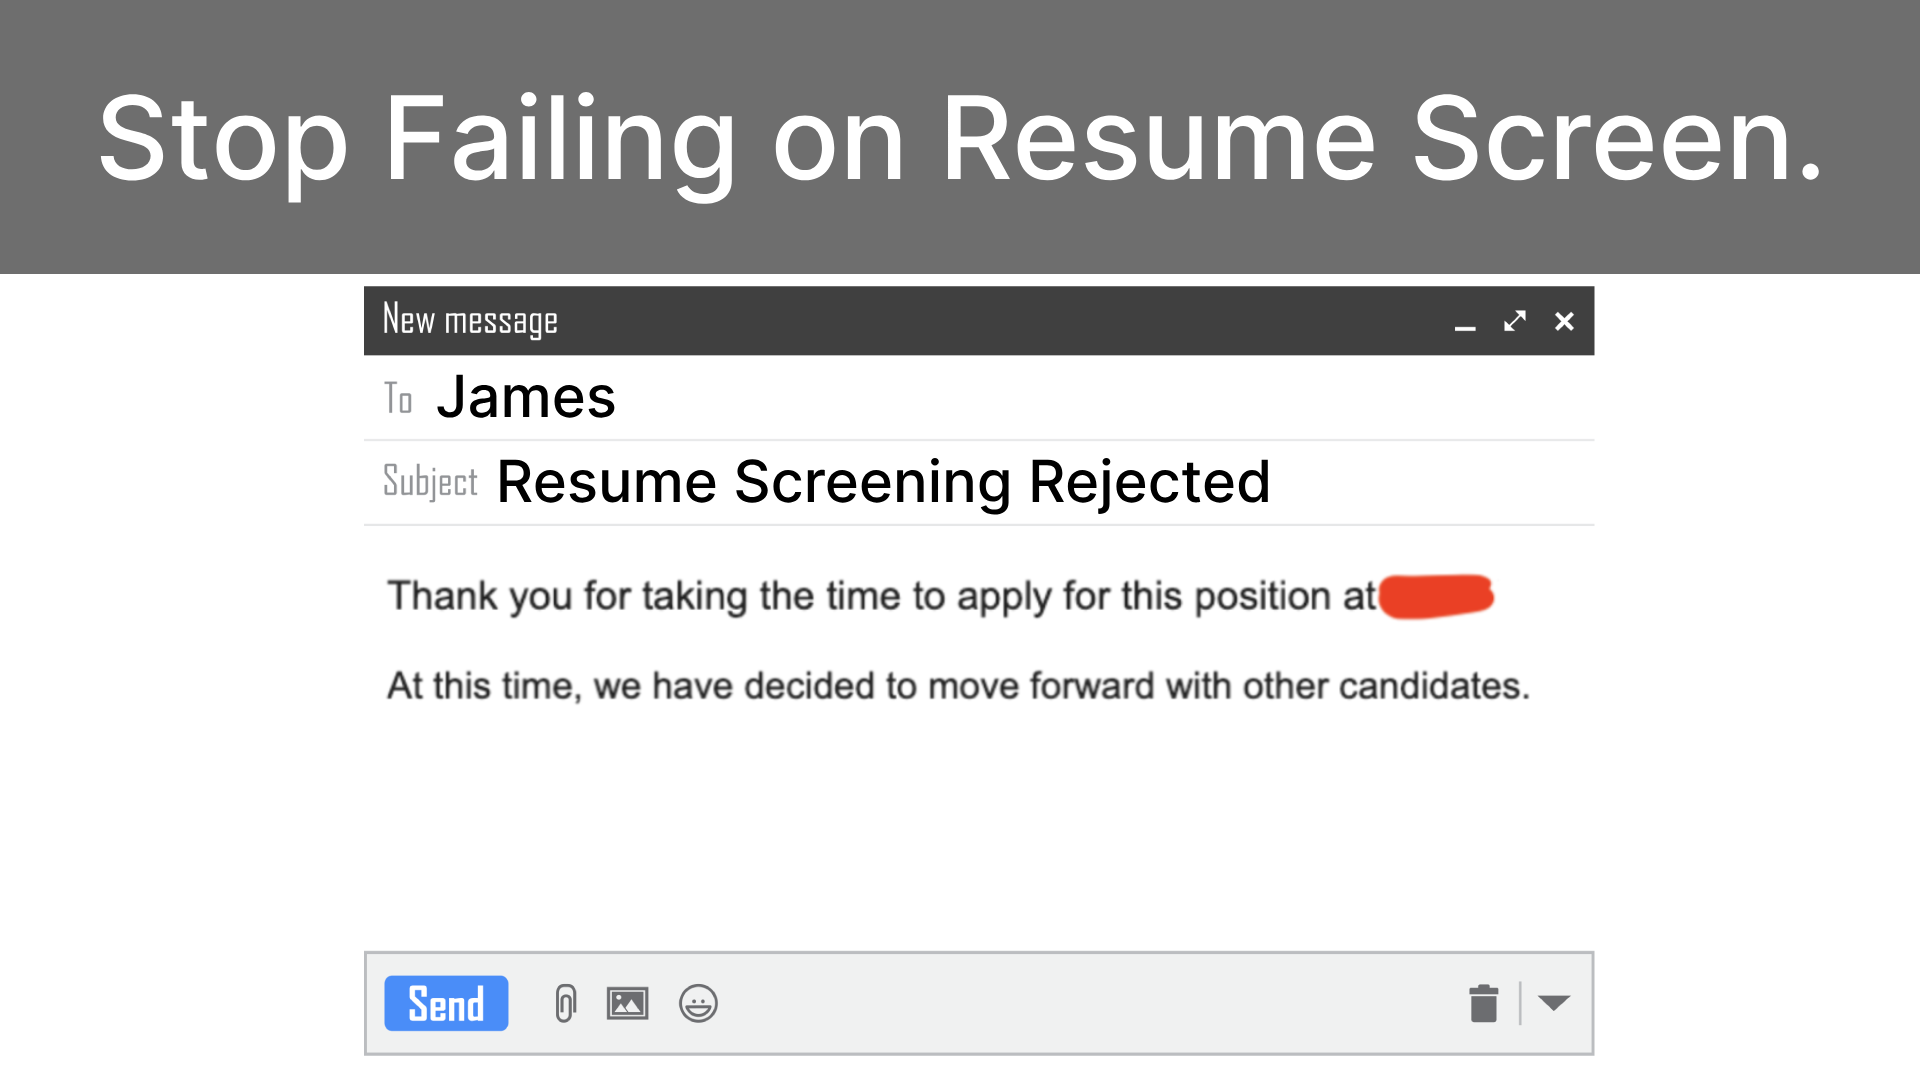
Task: Click the name James in recipient line
Action: click(x=526, y=398)
